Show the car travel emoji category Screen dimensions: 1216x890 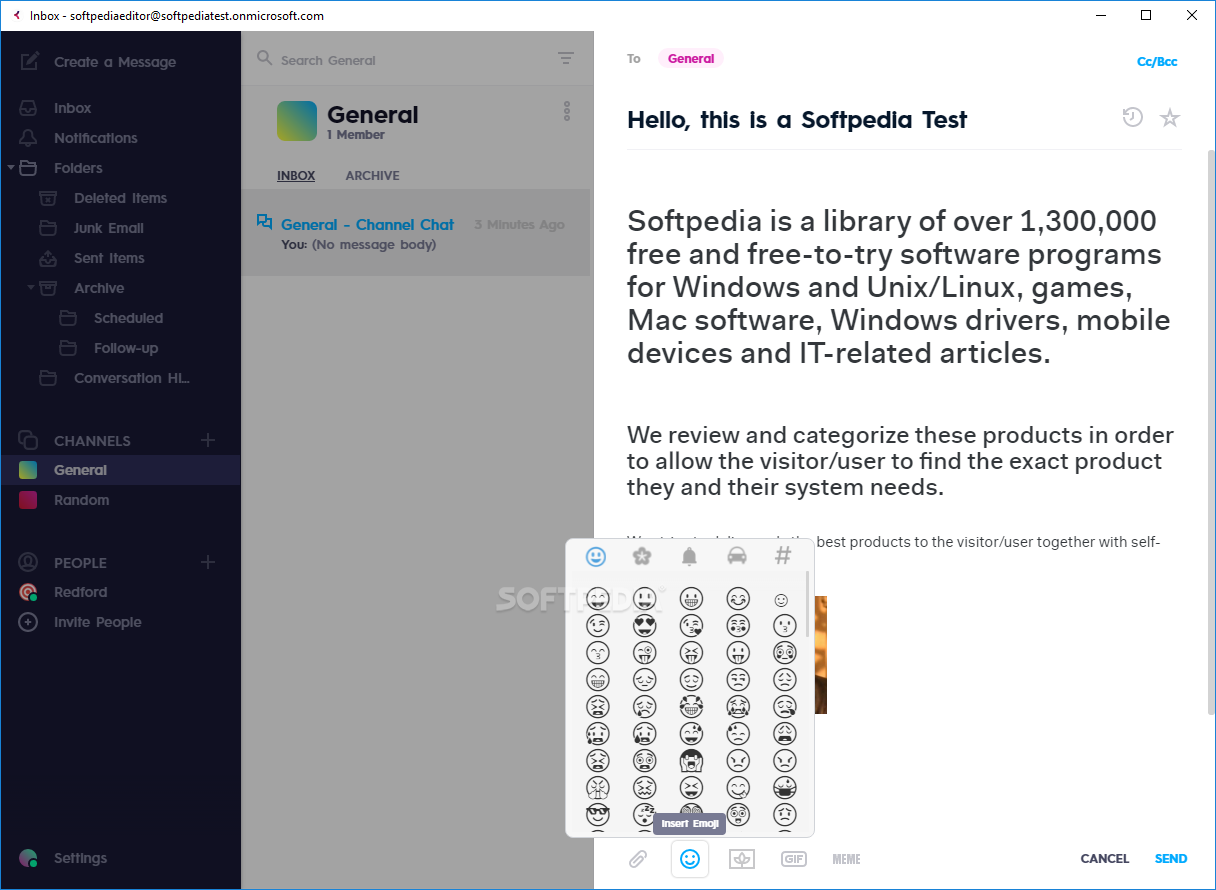pos(736,556)
